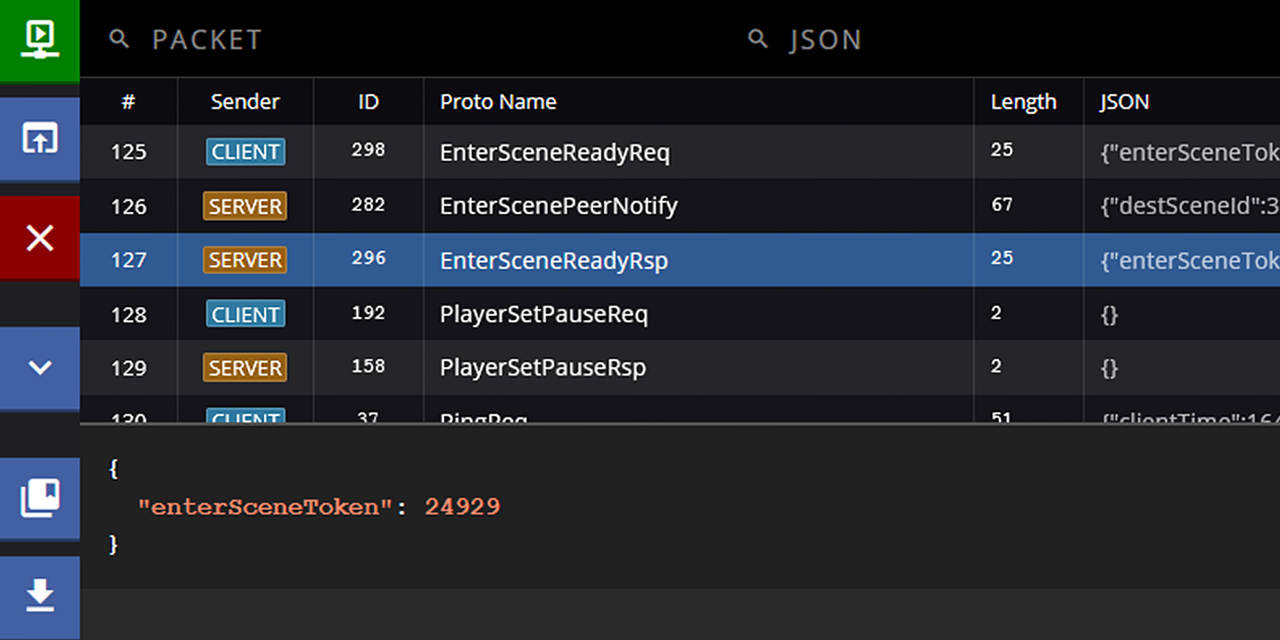Click the PACKET search magnifier icon
Screen dimensions: 1280x640
click(x=120, y=39)
